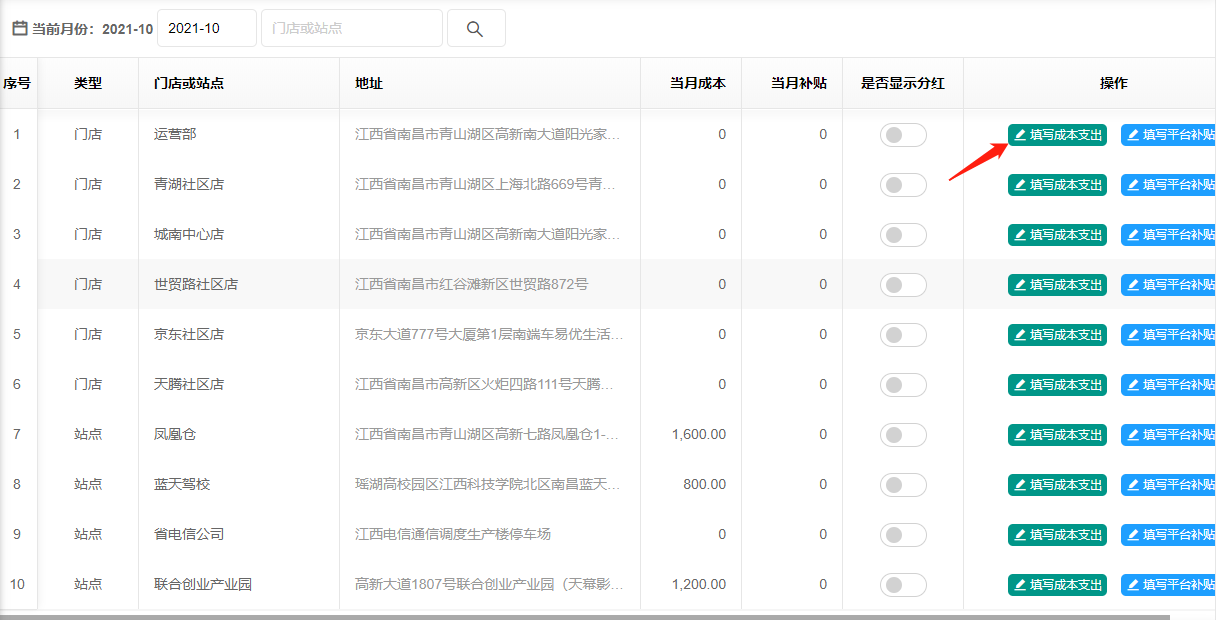Click 填写平台补贴 for 城南中心店
Viewport: 1216px width, 620px height.
coord(1168,235)
